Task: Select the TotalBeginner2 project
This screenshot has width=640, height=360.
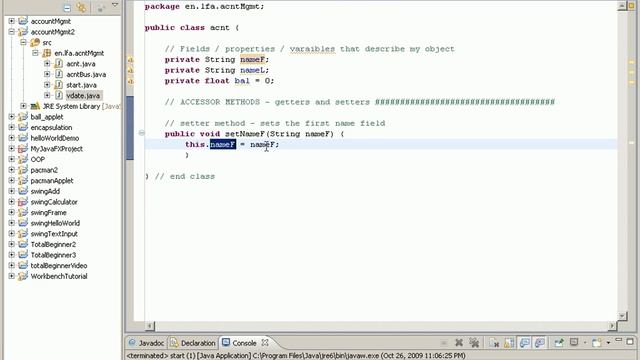Action: (x=53, y=244)
